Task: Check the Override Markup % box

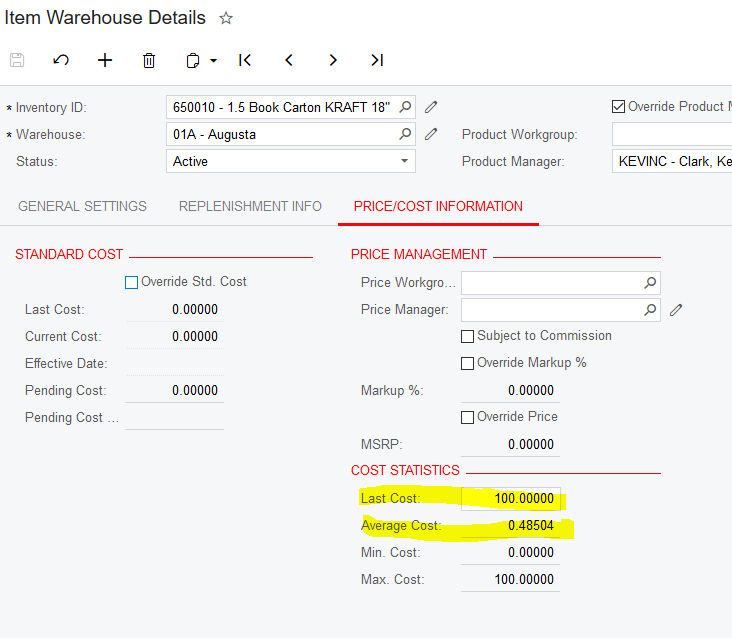Action: (467, 363)
